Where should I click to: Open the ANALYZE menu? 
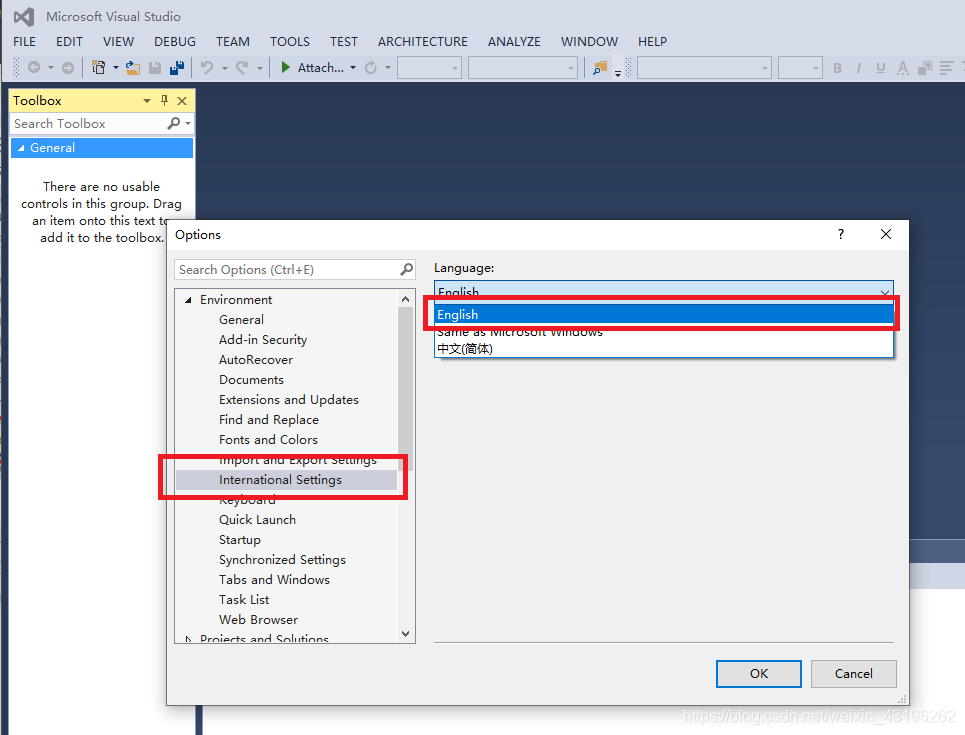[x=514, y=41]
